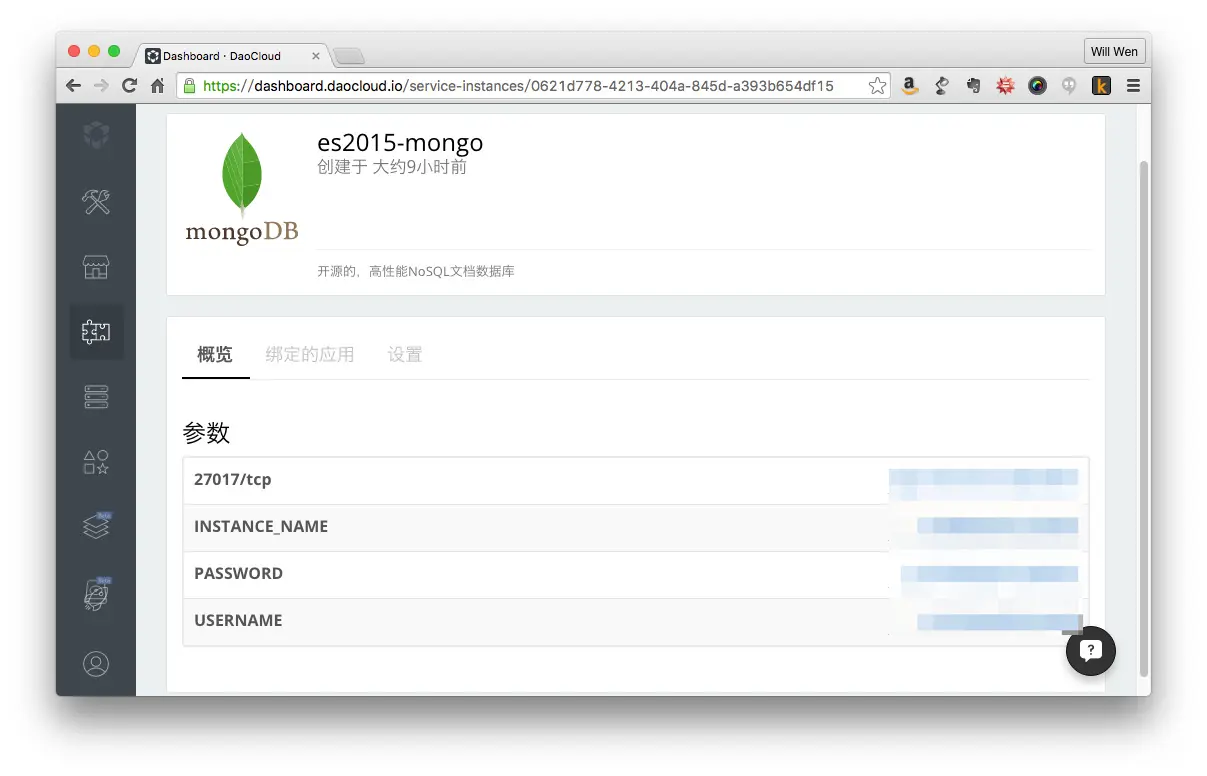Open the help chat bubble
Viewport: 1207px width, 776px height.
coord(1091,651)
